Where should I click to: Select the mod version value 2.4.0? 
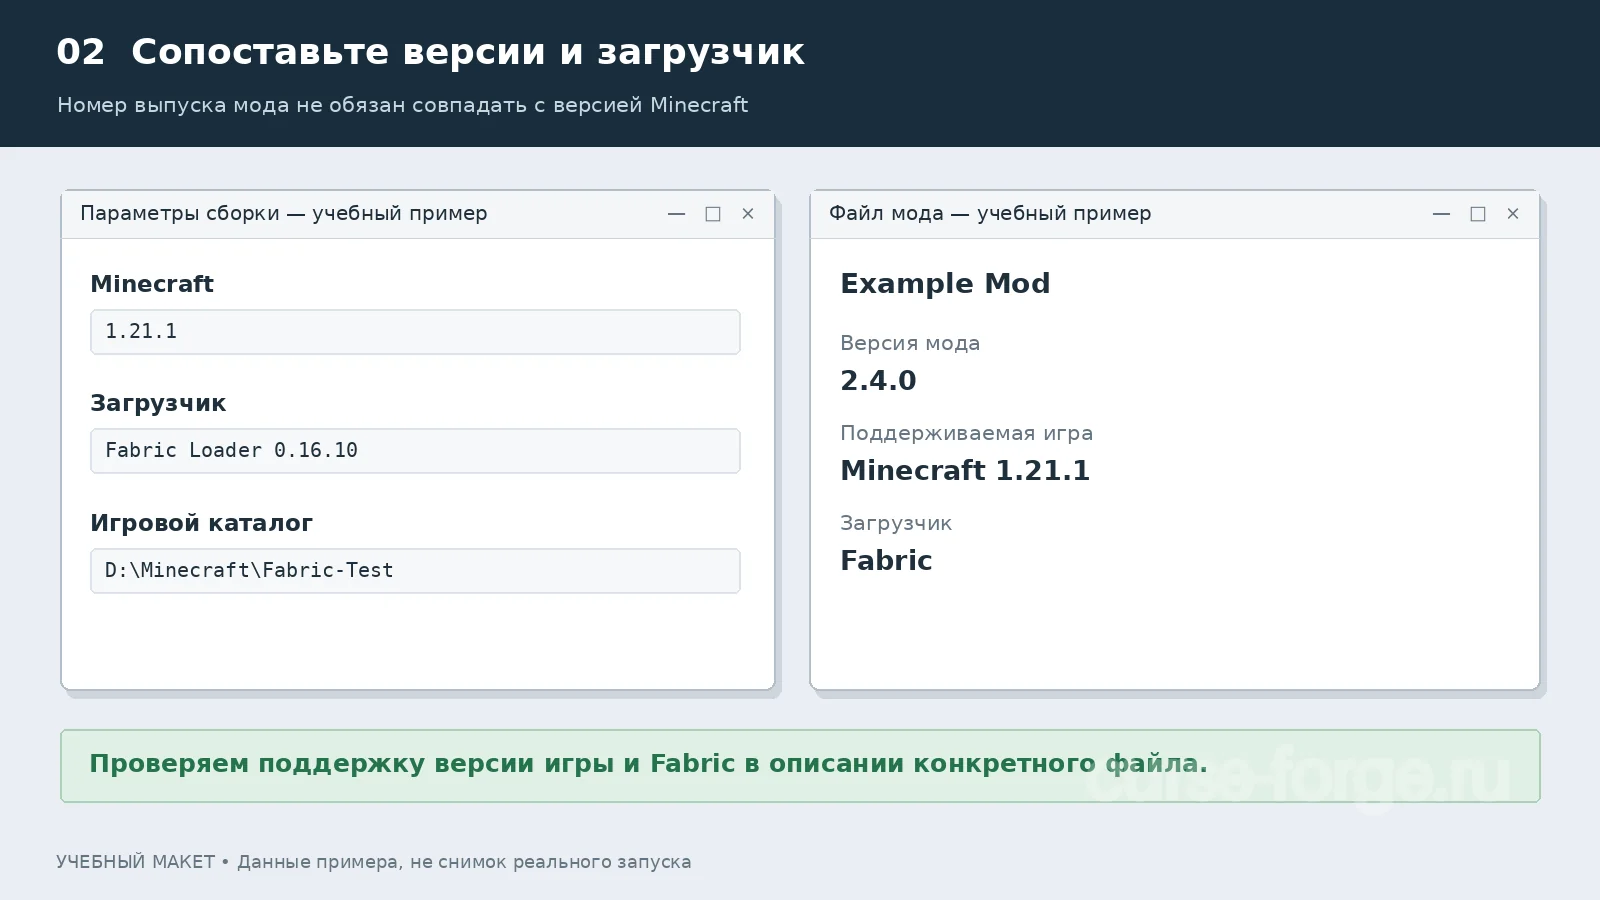click(x=878, y=381)
